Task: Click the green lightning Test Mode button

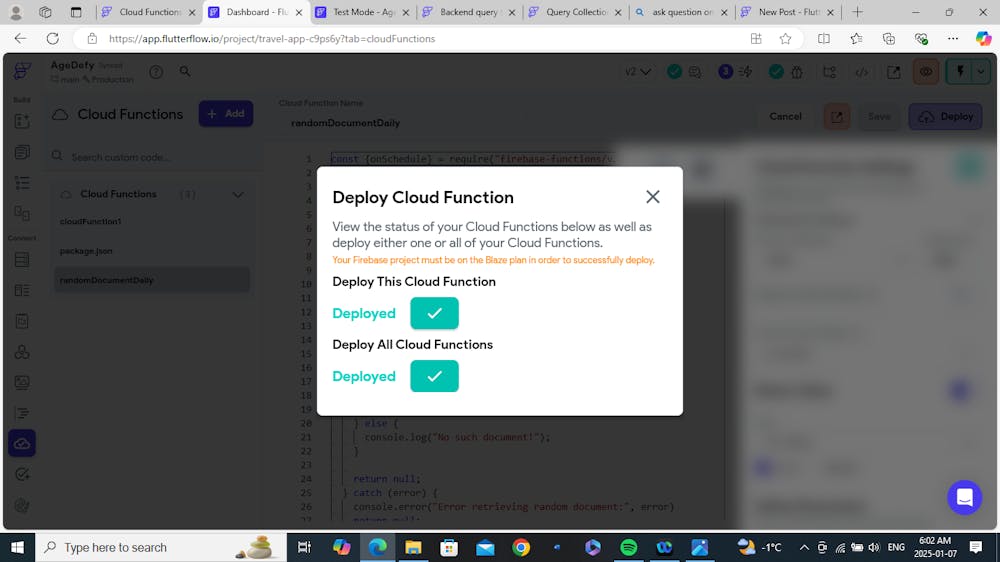Action: (960, 71)
